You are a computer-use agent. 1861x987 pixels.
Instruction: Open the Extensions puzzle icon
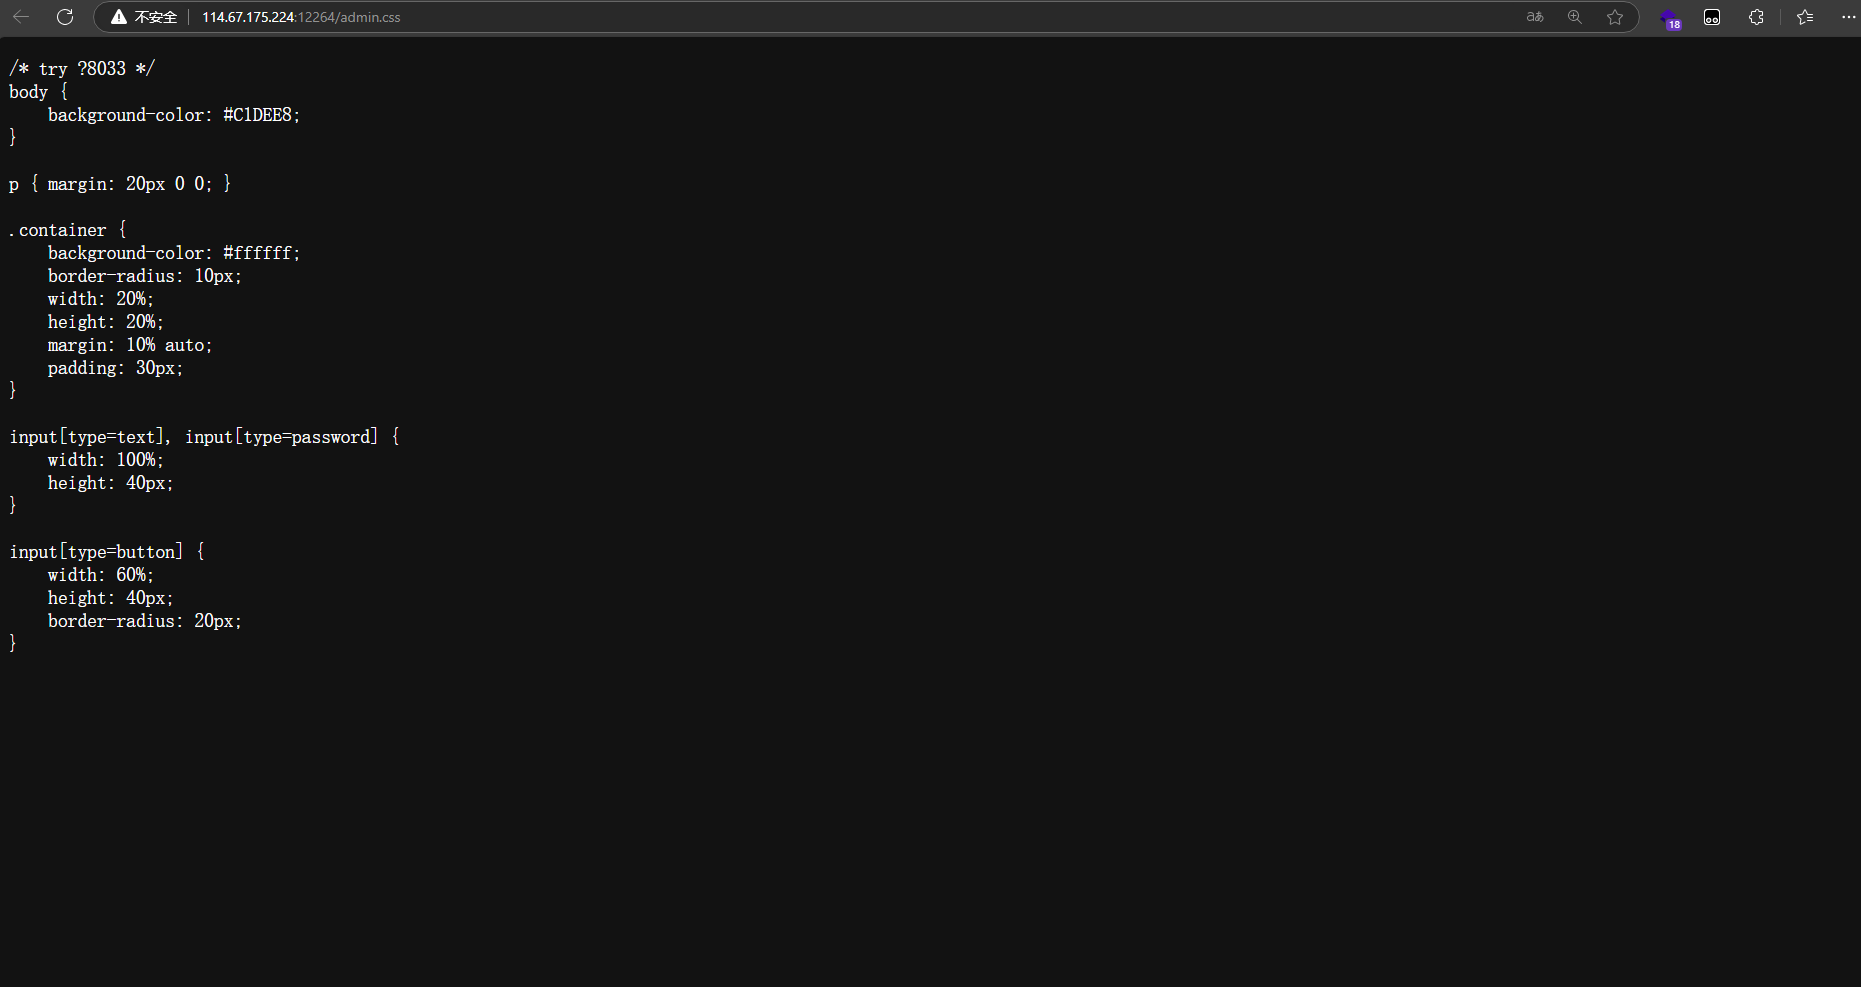pos(1756,17)
